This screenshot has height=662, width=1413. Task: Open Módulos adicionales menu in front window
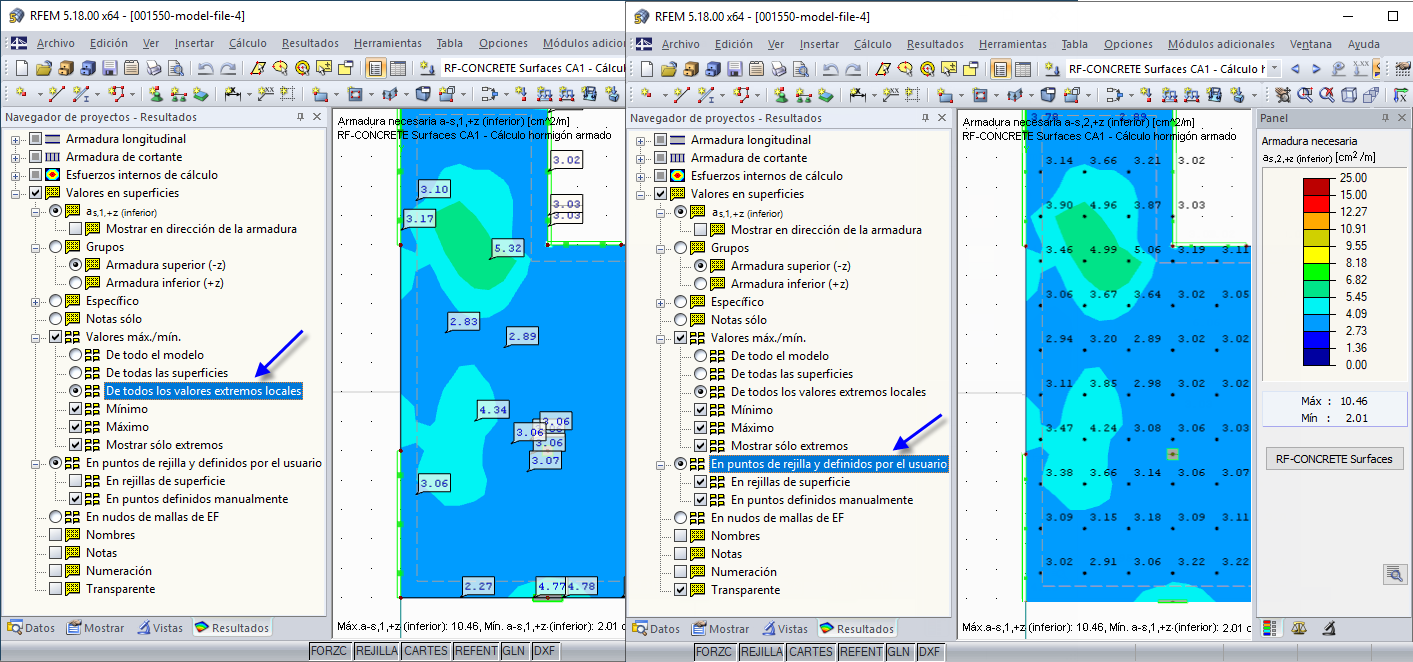[1221, 44]
